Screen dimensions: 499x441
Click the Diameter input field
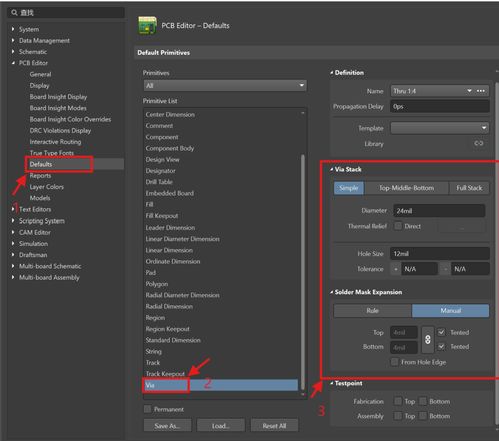coord(439,211)
